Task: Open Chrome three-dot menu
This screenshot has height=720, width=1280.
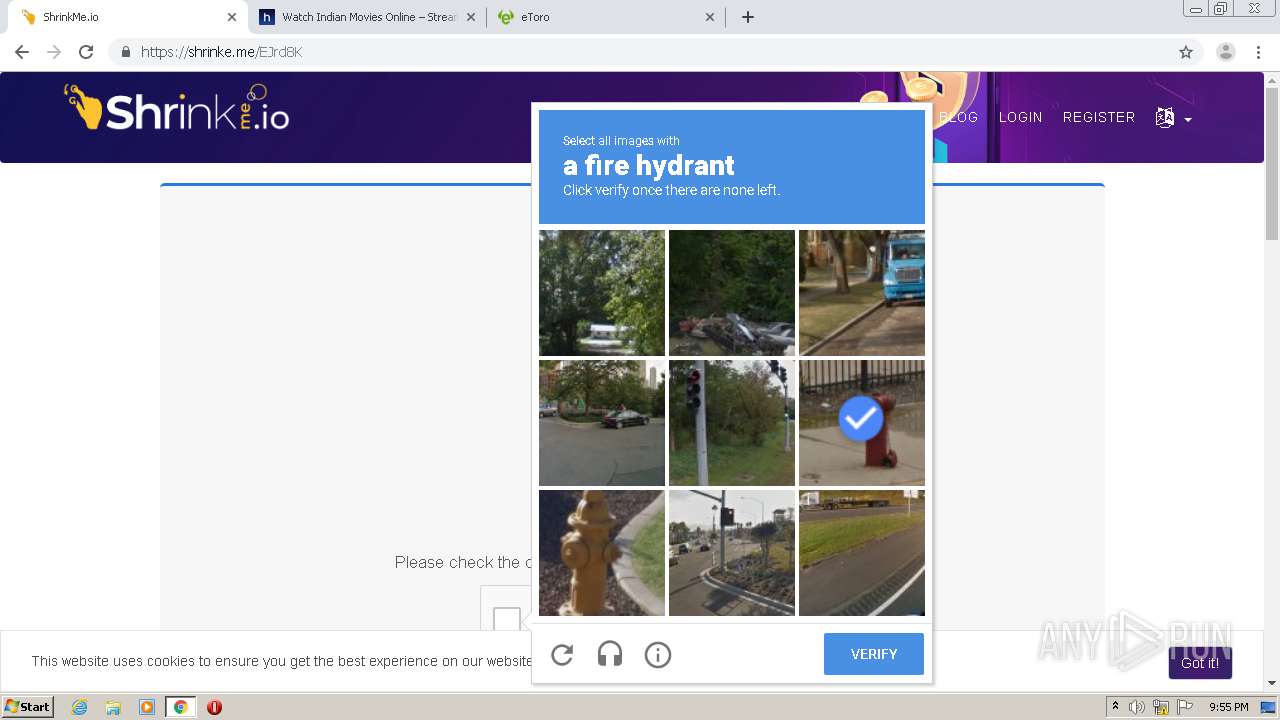Action: [1258, 52]
